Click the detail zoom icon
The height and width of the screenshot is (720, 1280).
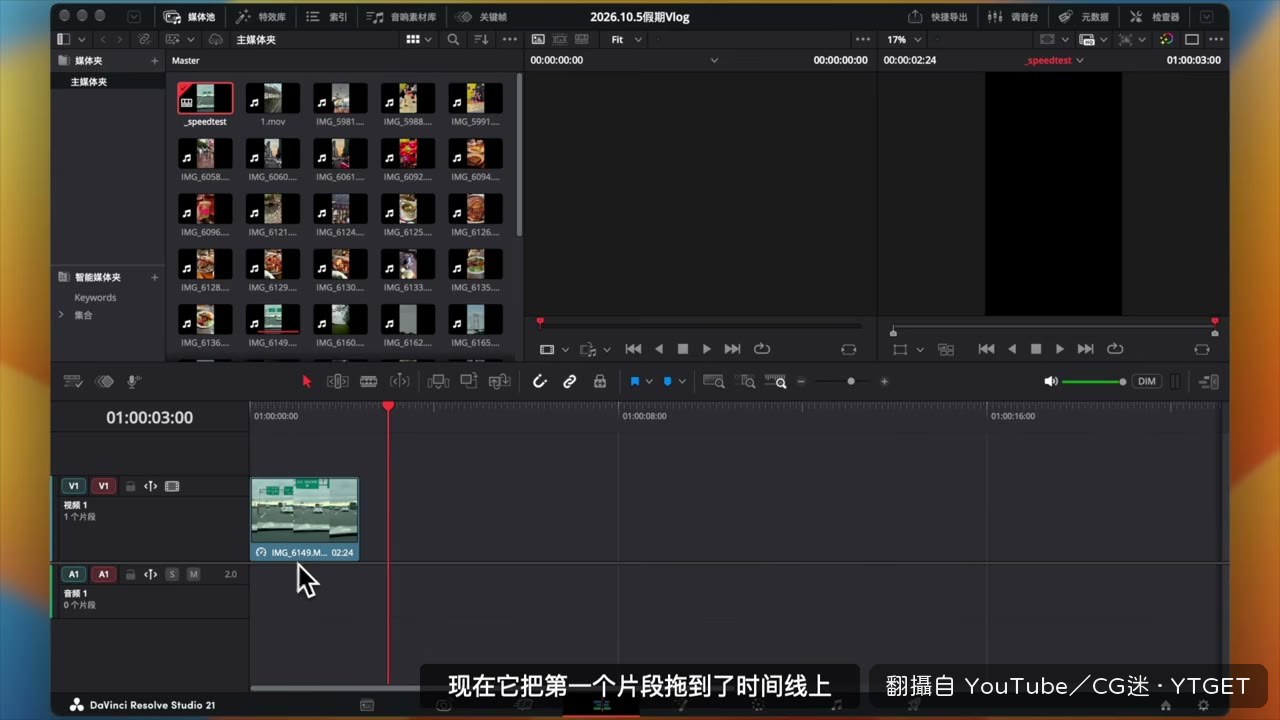745,381
